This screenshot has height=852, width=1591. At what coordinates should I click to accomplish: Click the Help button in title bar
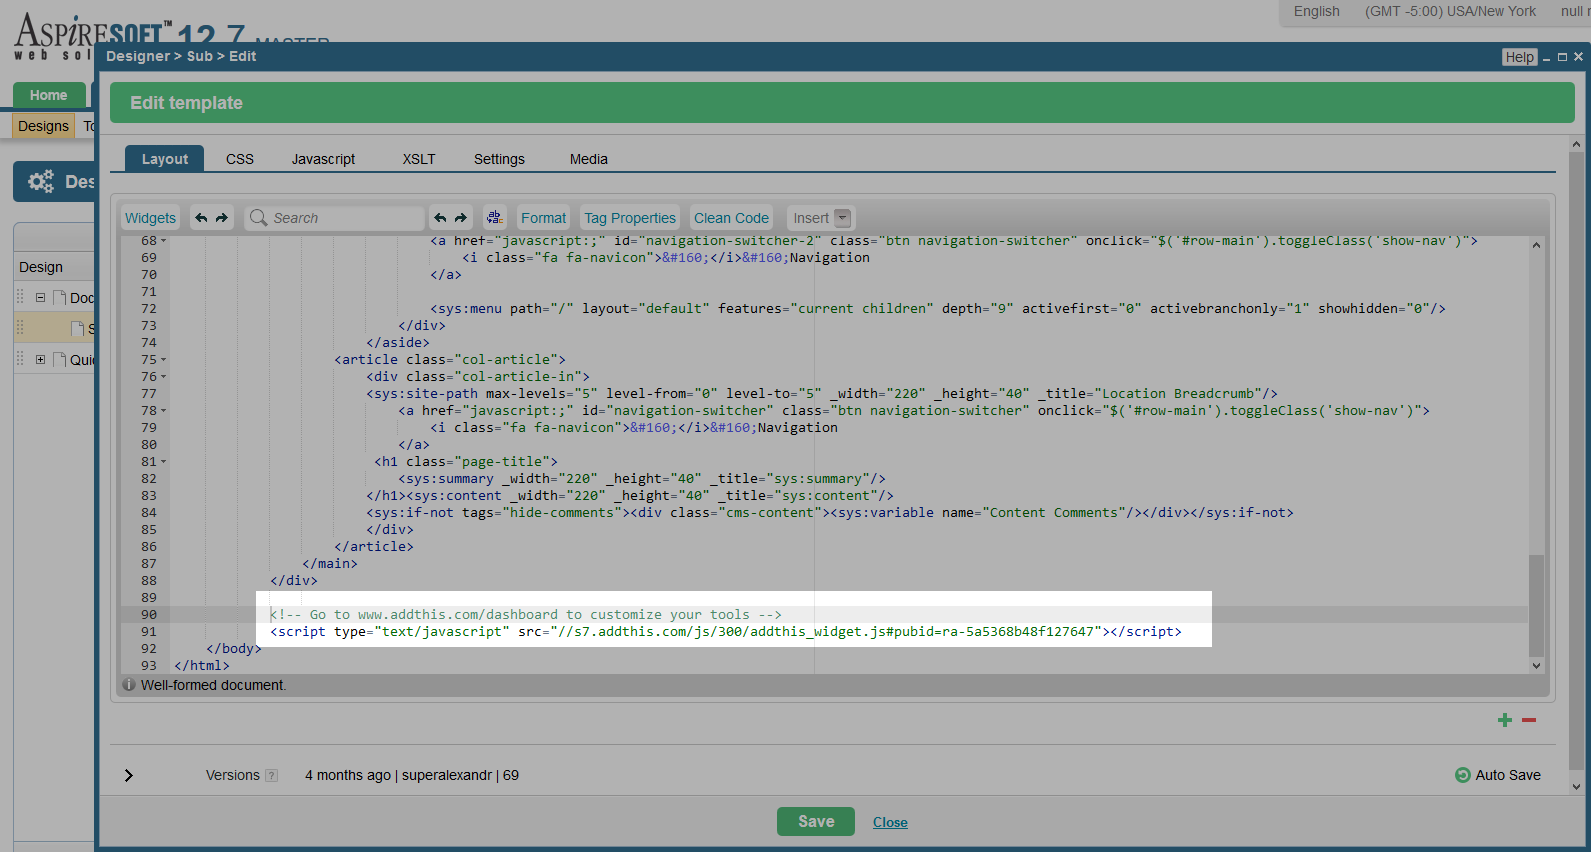tap(1519, 57)
